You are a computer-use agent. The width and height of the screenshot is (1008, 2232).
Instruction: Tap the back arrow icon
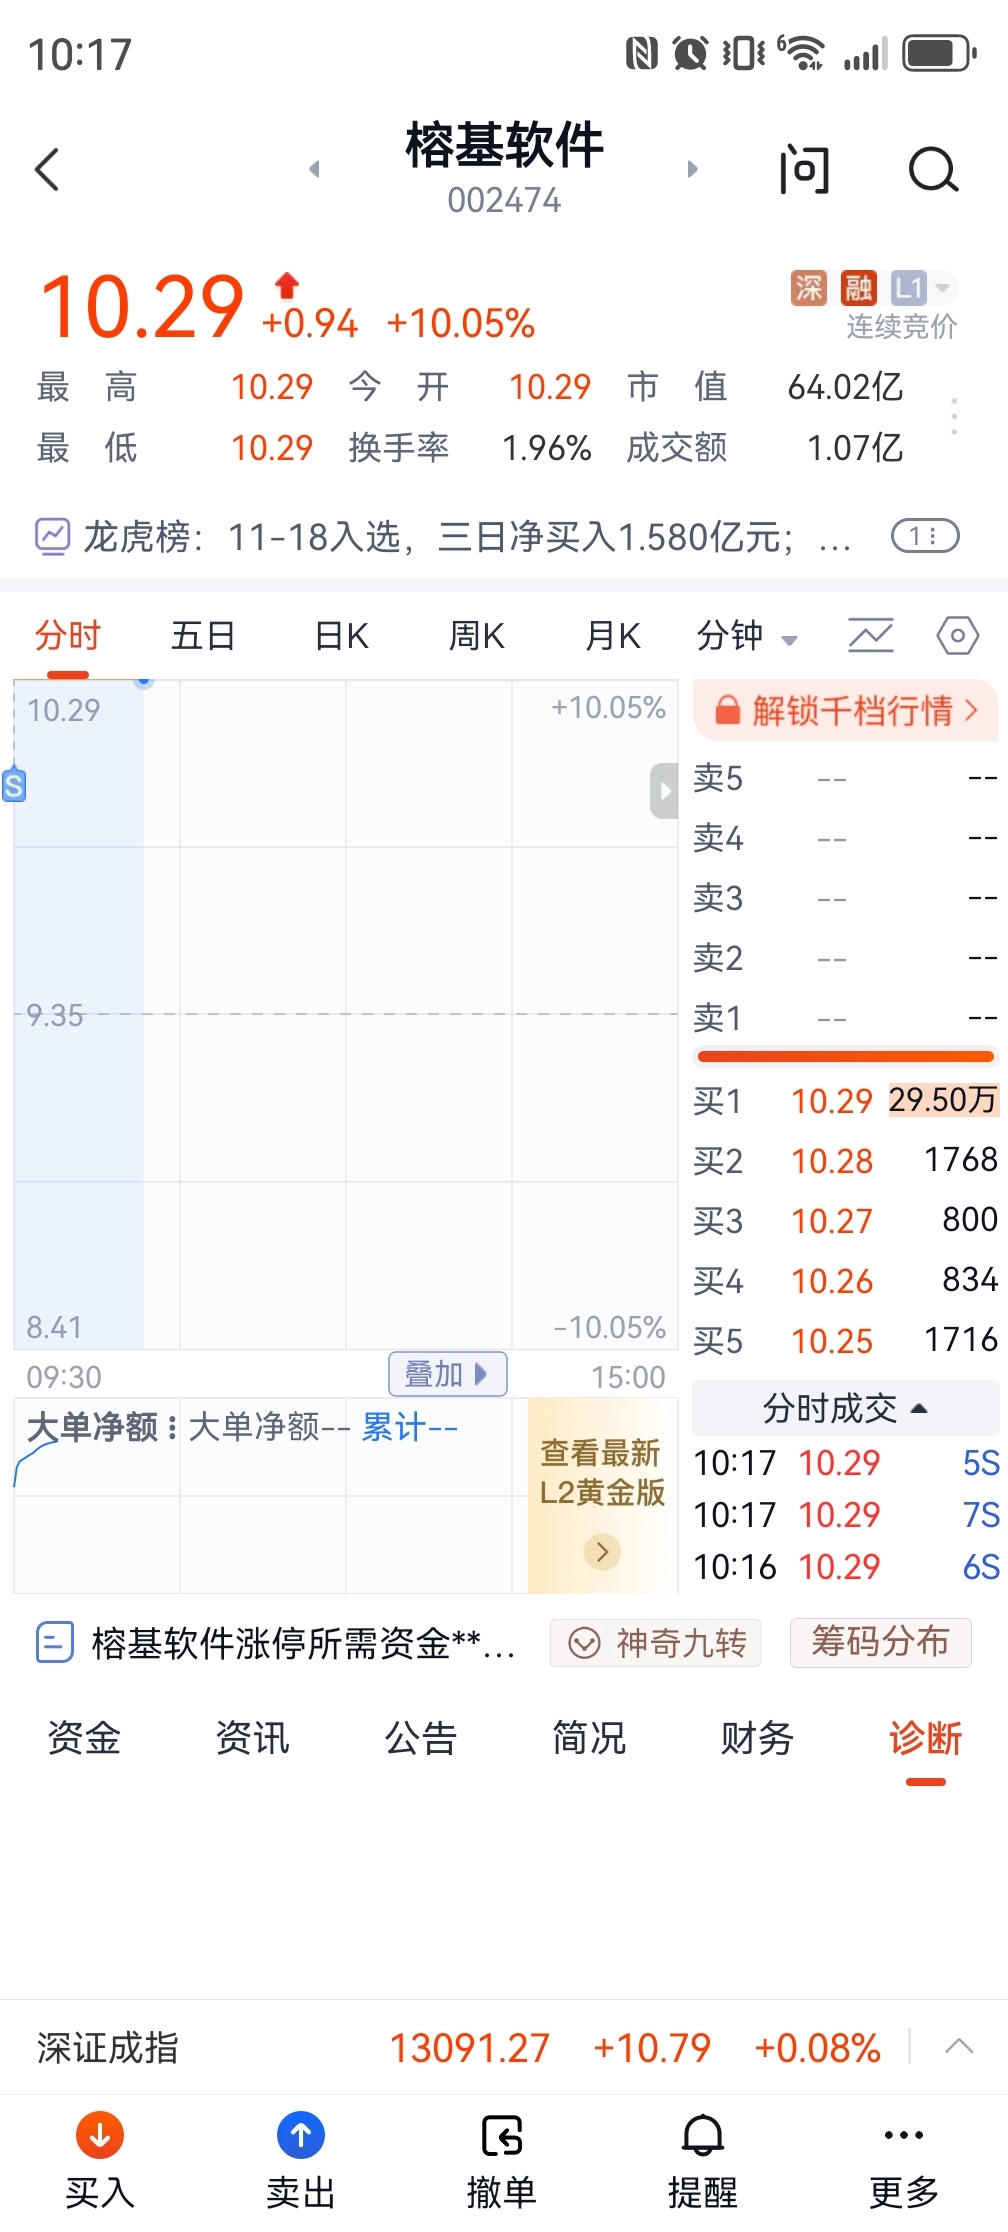47,169
